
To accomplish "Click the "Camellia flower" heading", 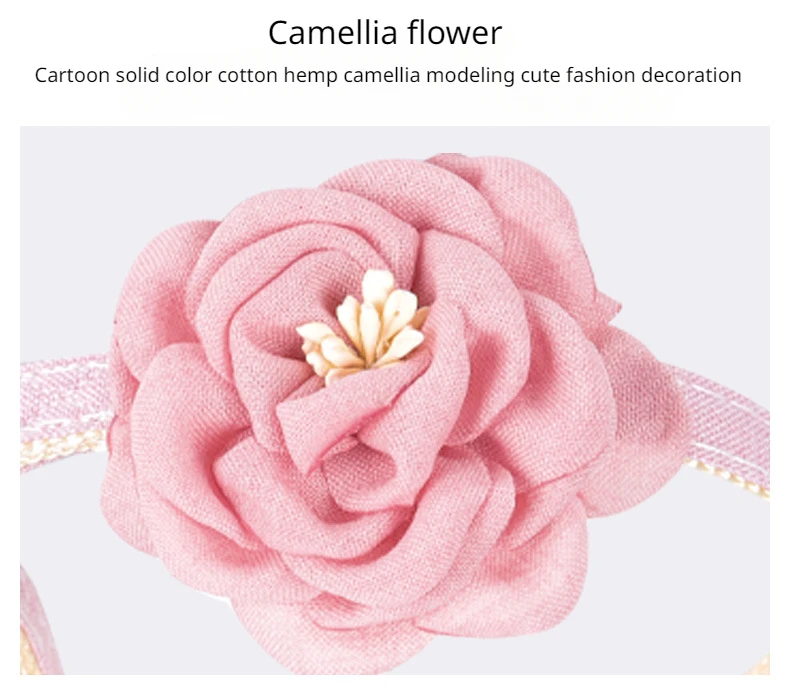I will click(x=385, y=33).
